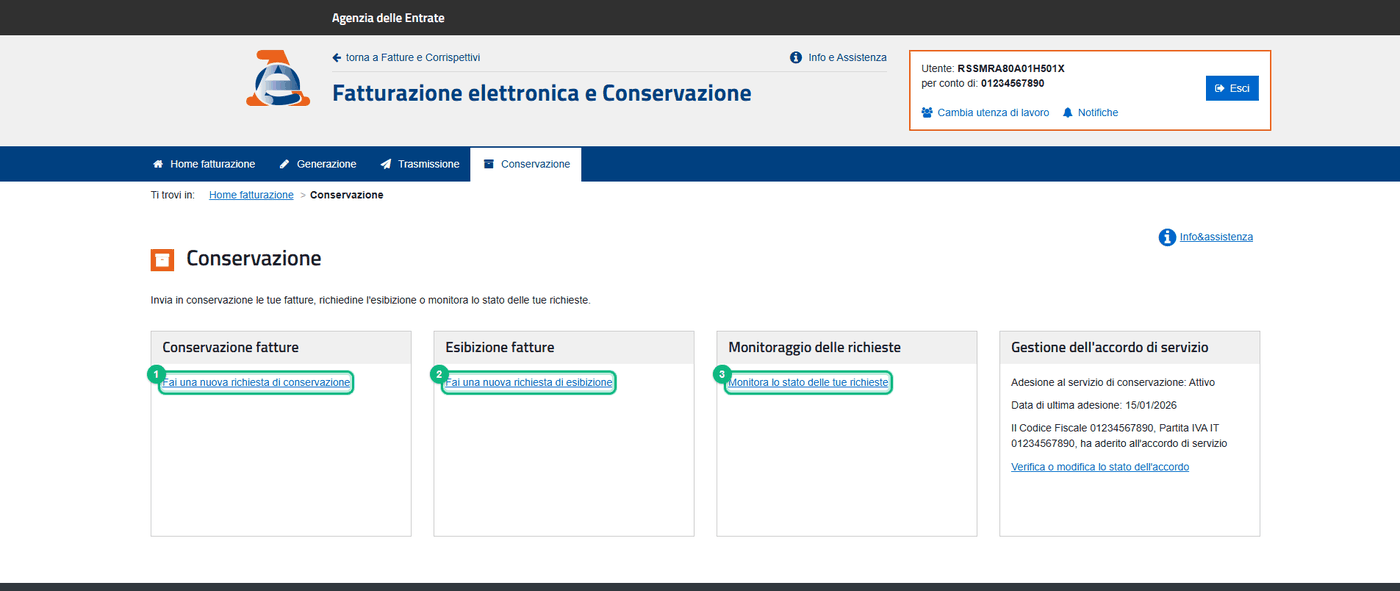Open the Info&assistenza link at right
The image size is (1400, 591).
[x=1216, y=237]
